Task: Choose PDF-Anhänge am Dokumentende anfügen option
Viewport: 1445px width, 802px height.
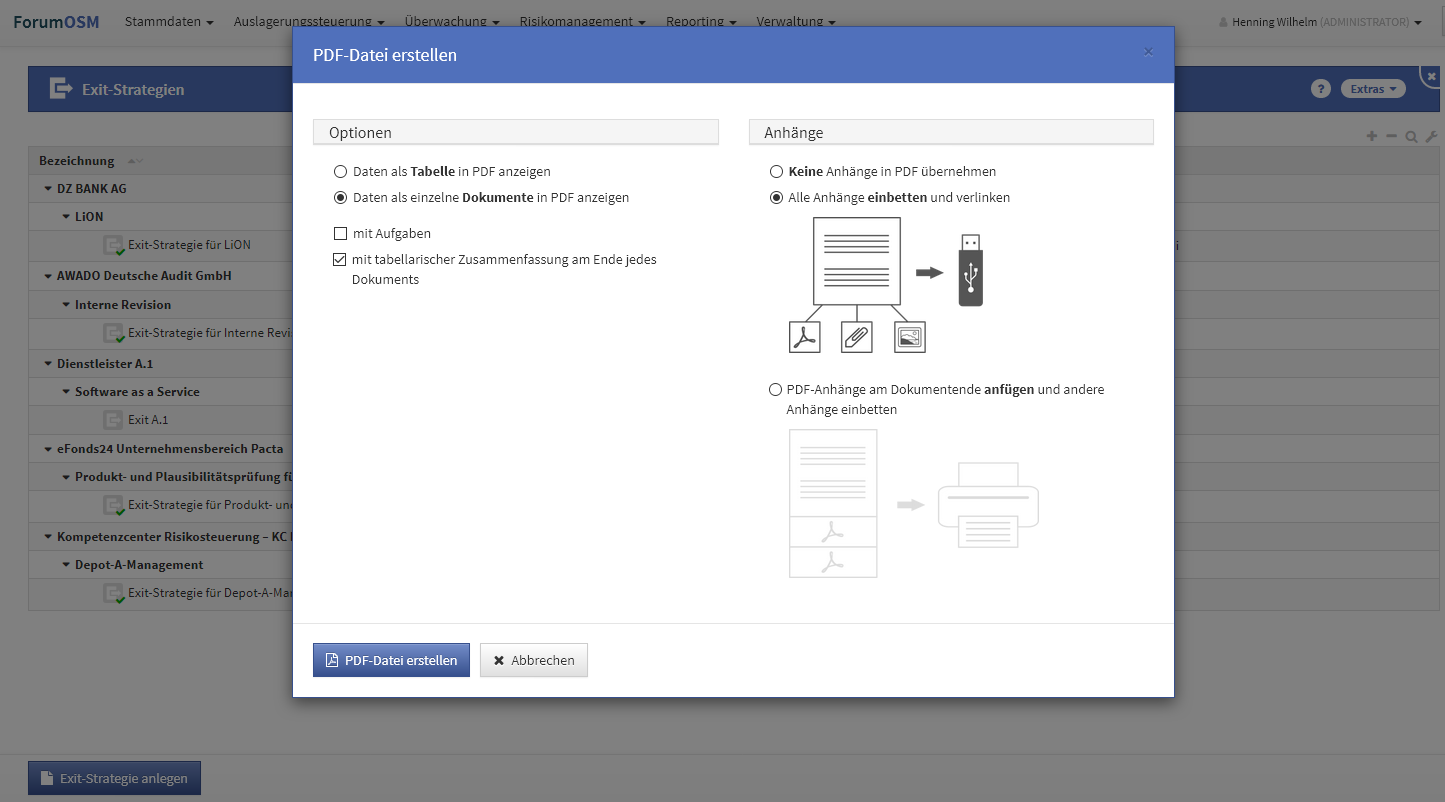Action: [x=775, y=390]
